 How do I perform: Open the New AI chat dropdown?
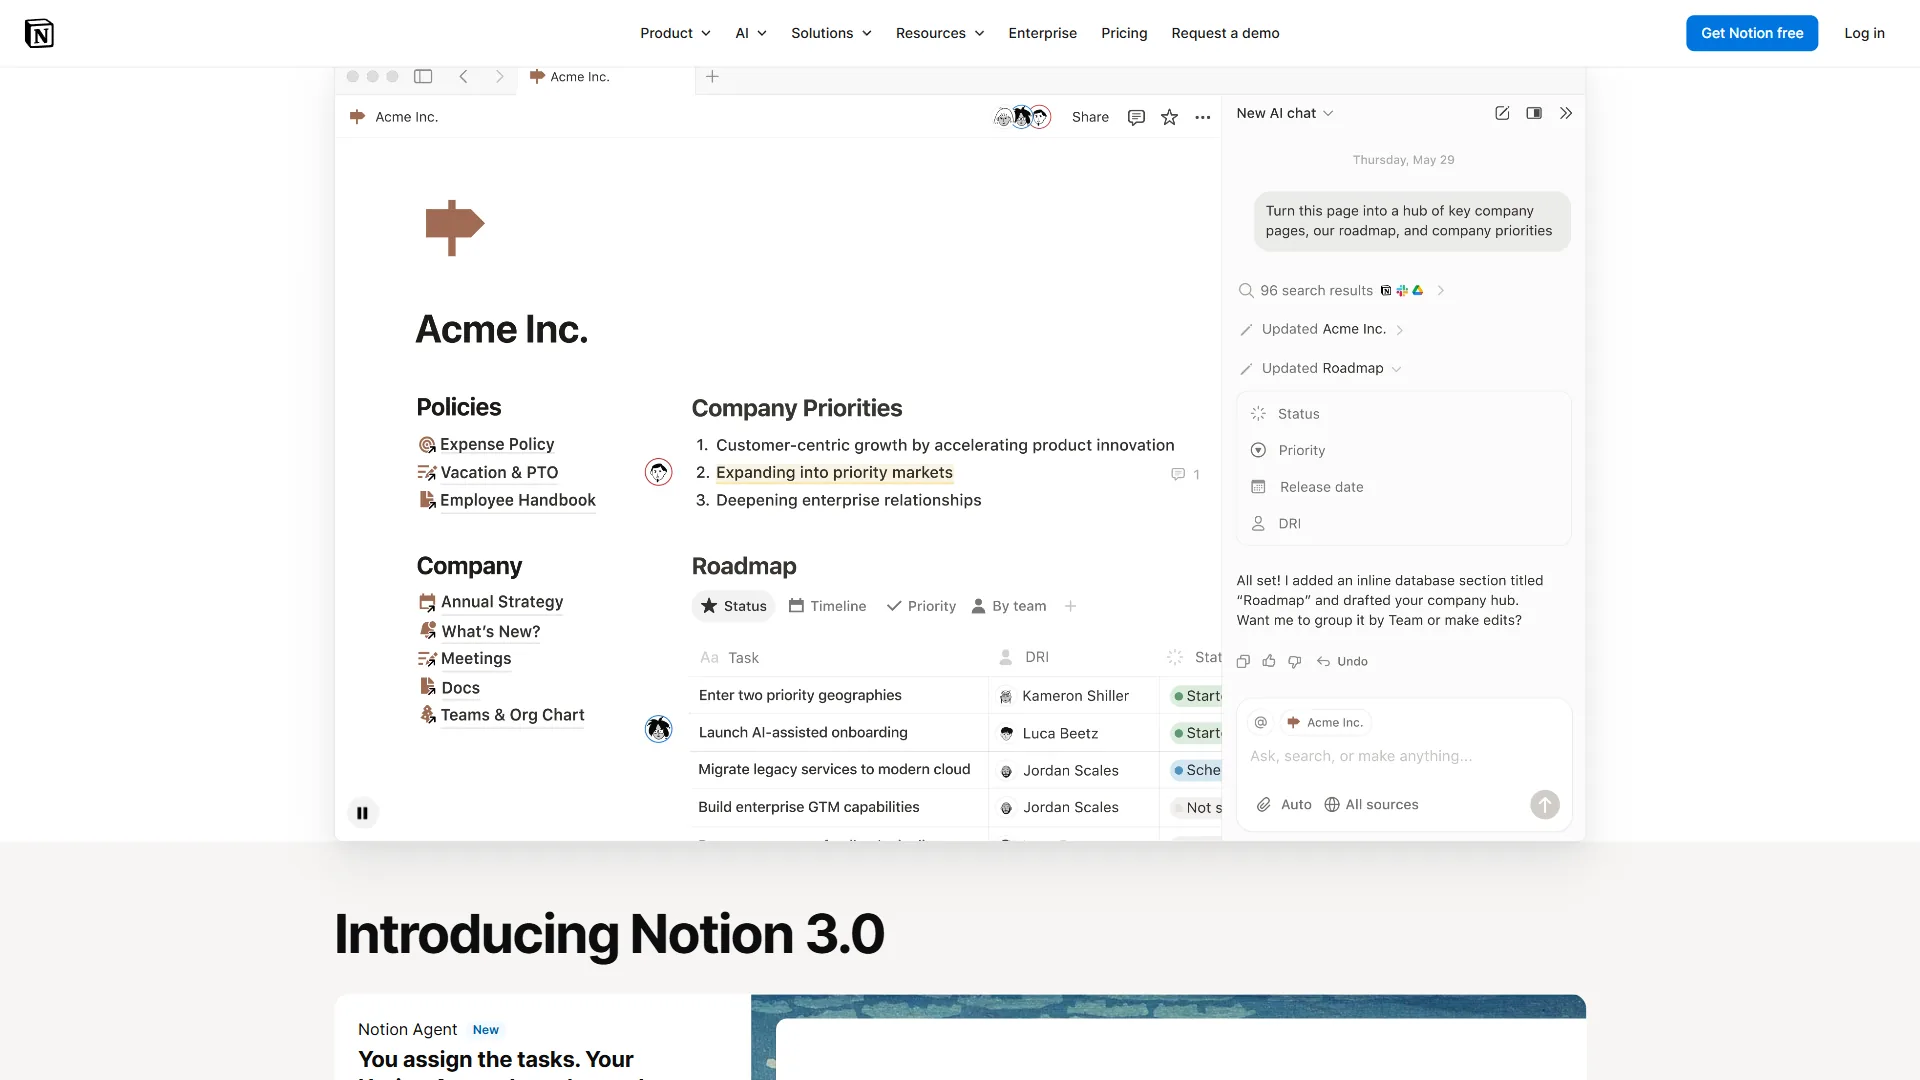pos(1285,113)
